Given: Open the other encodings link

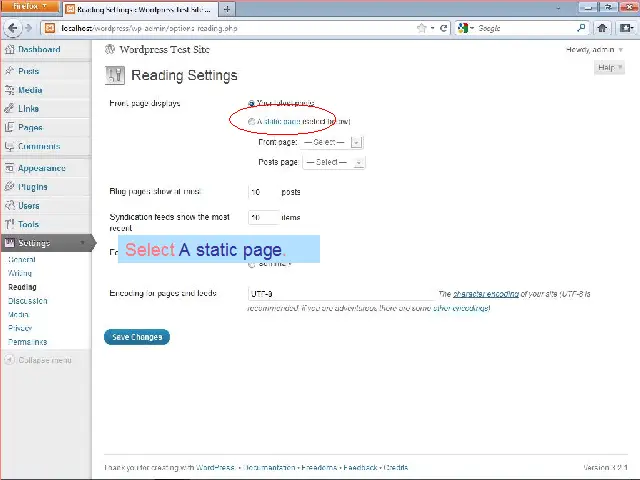Looking at the screenshot, I should (x=461, y=308).
